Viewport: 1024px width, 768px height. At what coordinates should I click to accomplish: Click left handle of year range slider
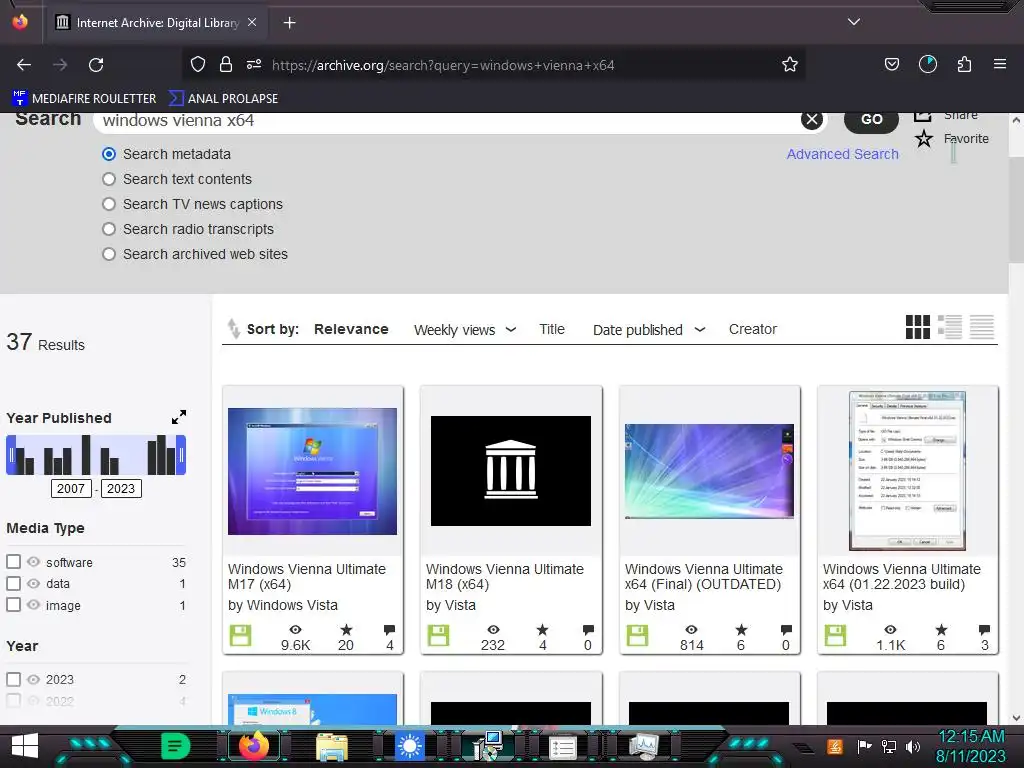[x=10, y=455]
